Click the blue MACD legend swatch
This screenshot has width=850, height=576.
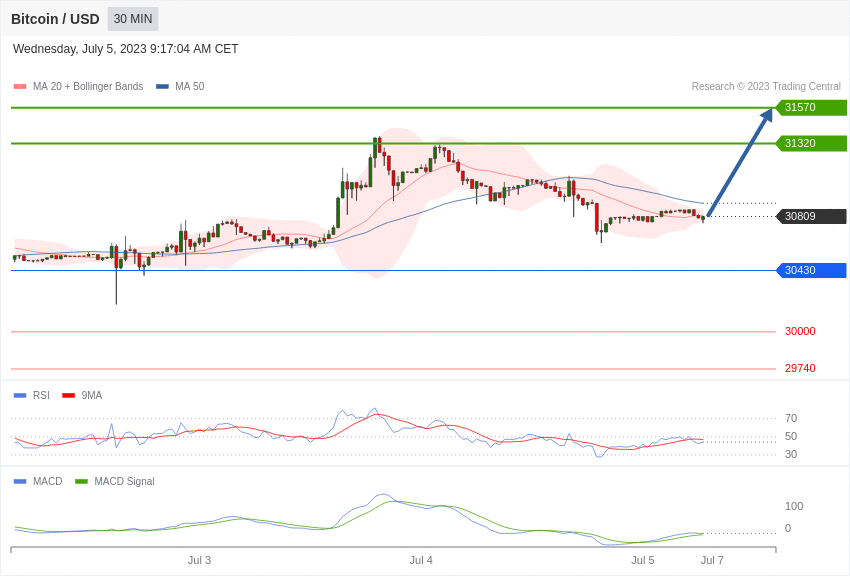pyautogui.click(x=20, y=481)
